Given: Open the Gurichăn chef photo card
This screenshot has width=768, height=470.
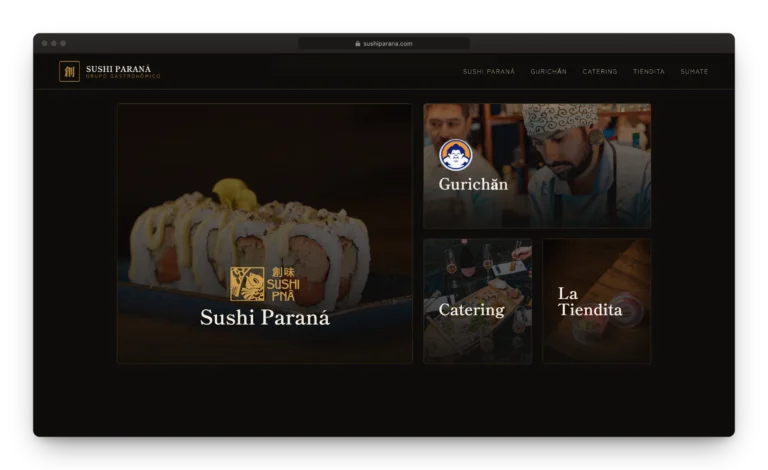Looking at the screenshot, I should [537, 165].
